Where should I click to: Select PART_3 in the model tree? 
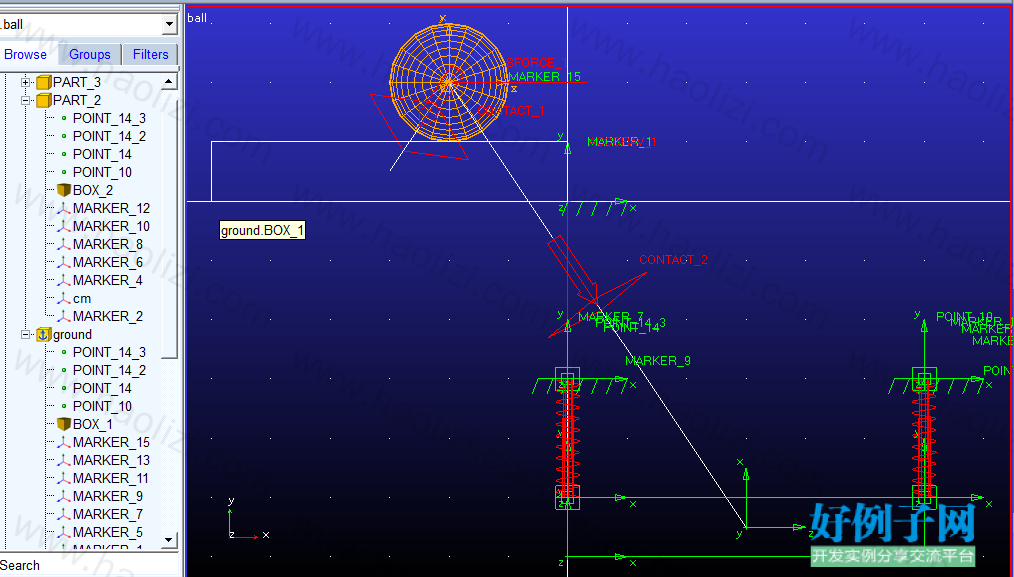coord(77,82)
